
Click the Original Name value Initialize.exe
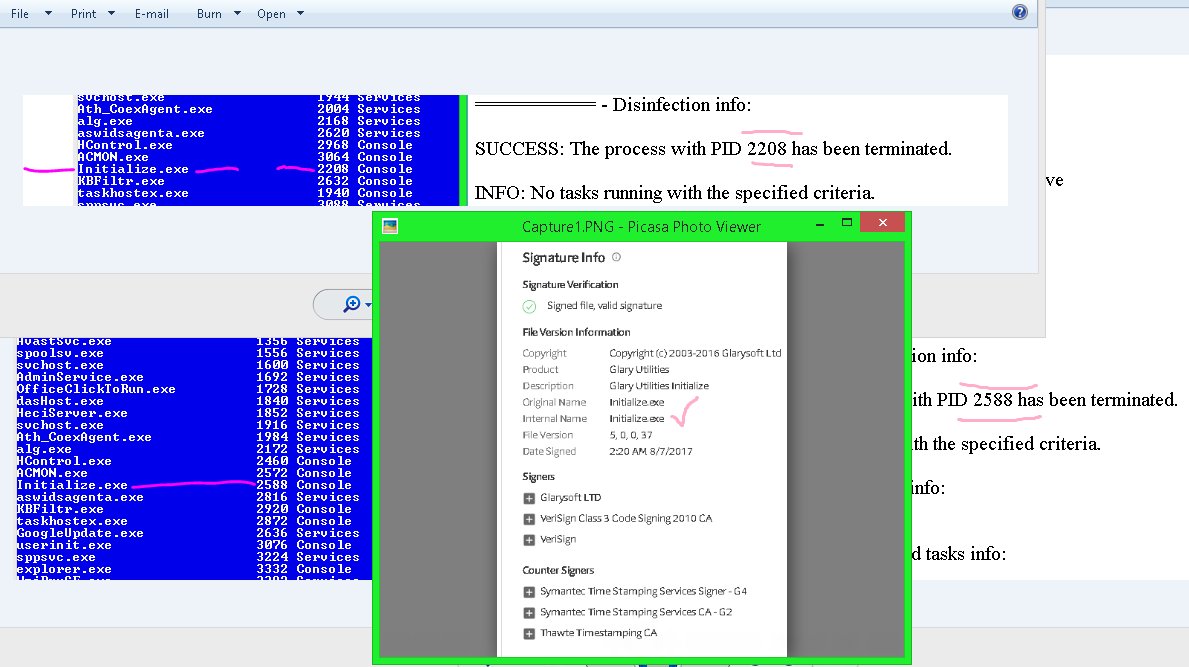click(x=637, y=402)
